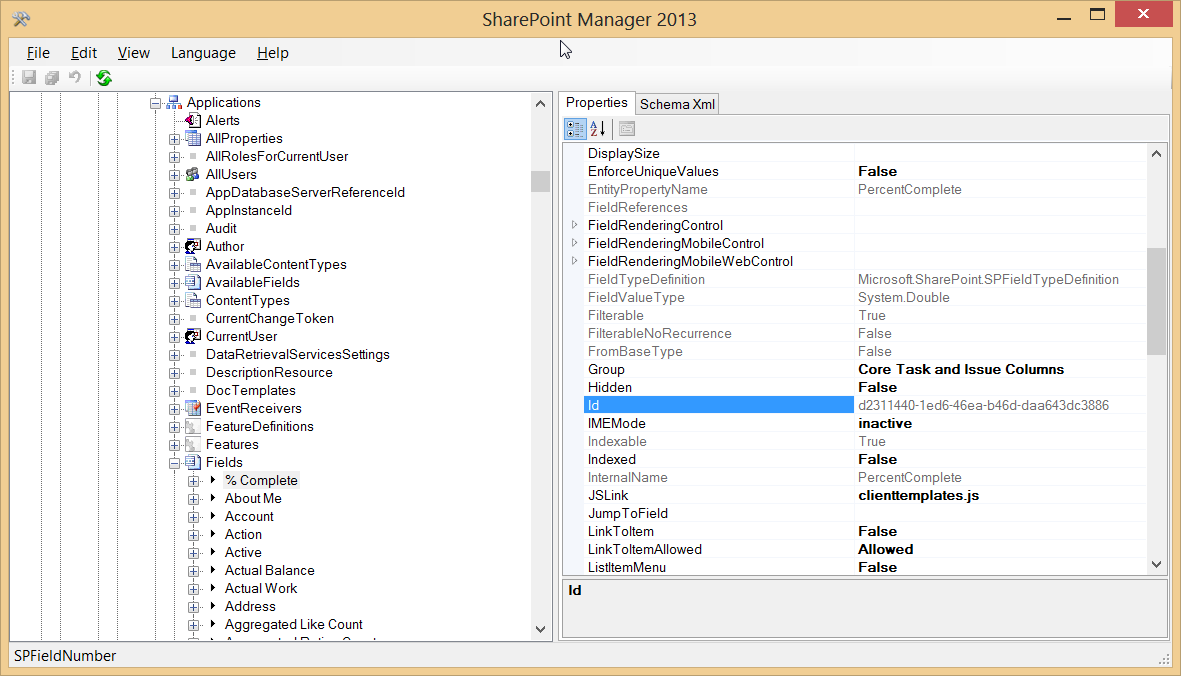This screenshot has width=1181, height=676.
Task: Open the Edit menu
Action: [x=84, y=53]
